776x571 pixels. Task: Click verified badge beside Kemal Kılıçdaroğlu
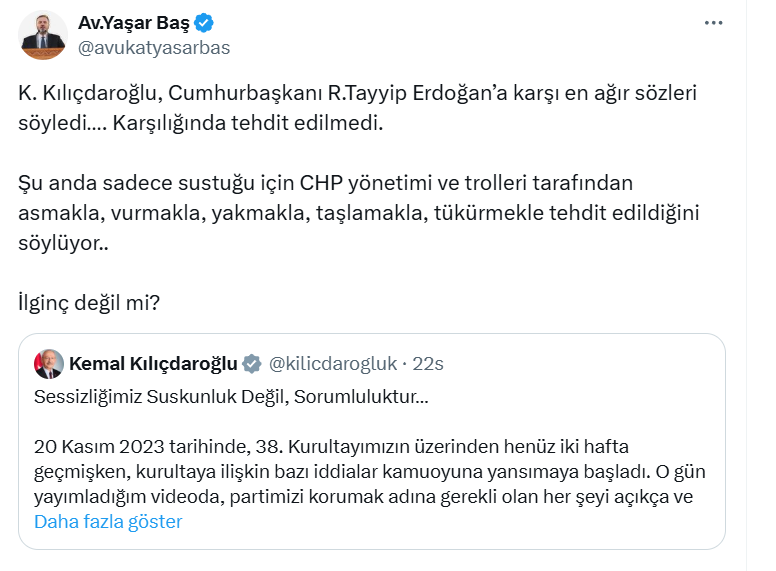[253, 363]
